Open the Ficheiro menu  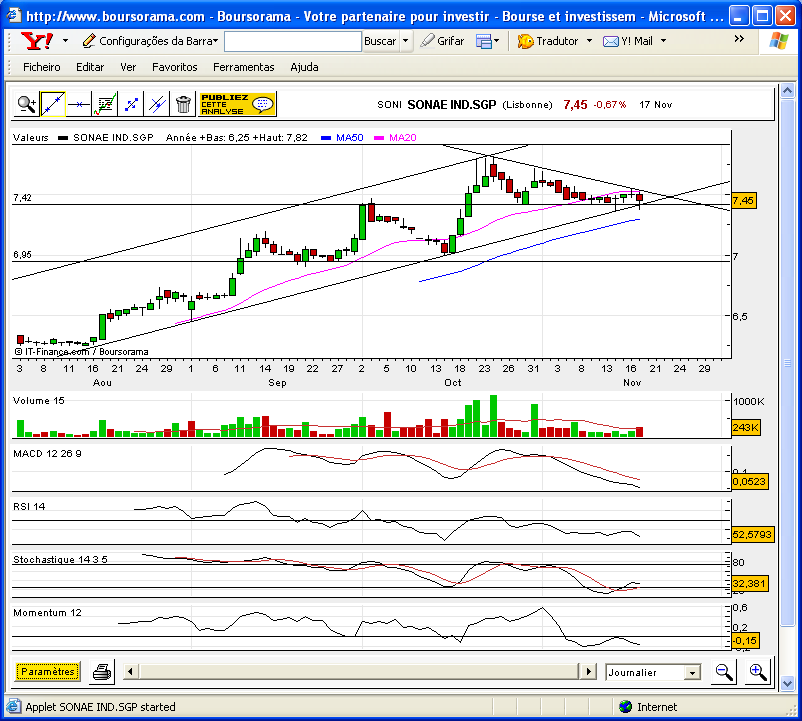[41, 67]
